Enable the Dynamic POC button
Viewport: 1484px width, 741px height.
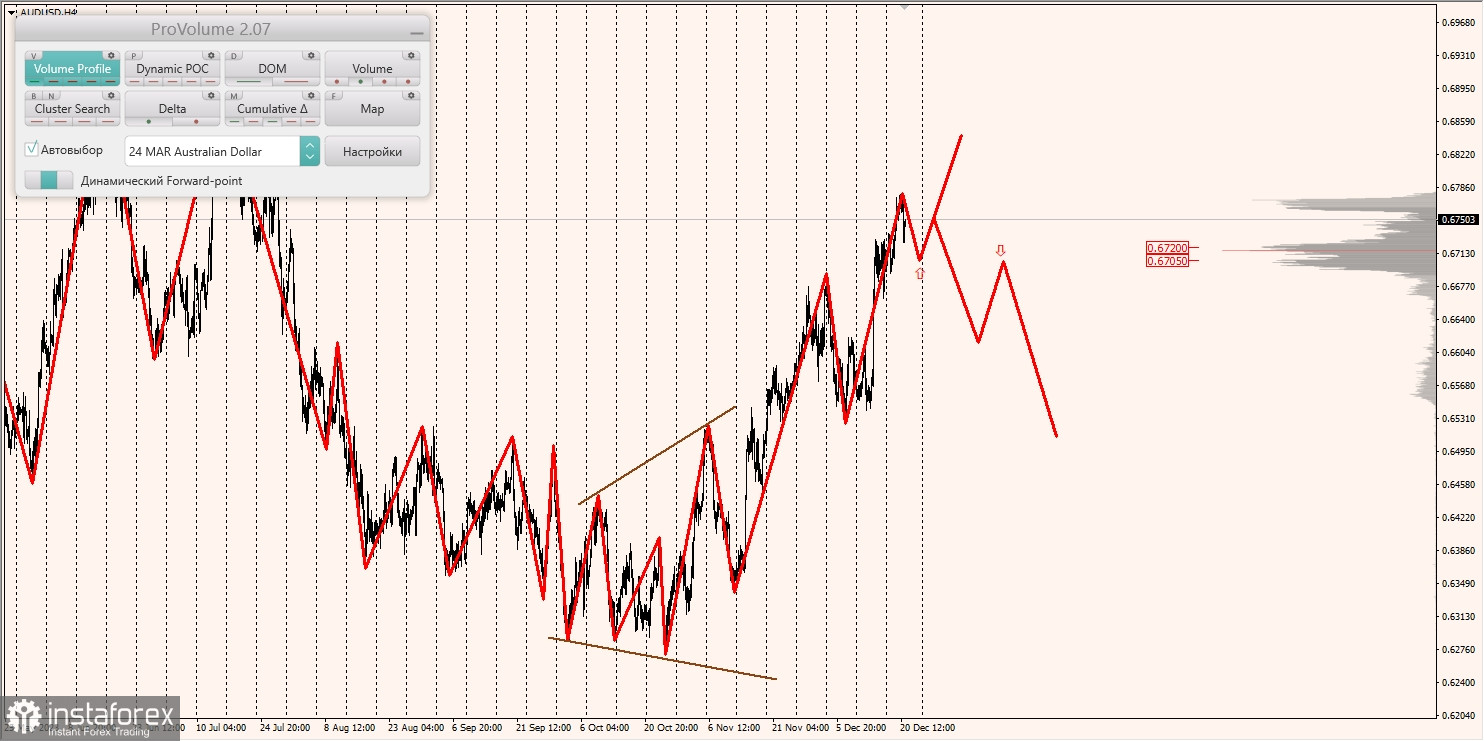(x=173, y=69)
